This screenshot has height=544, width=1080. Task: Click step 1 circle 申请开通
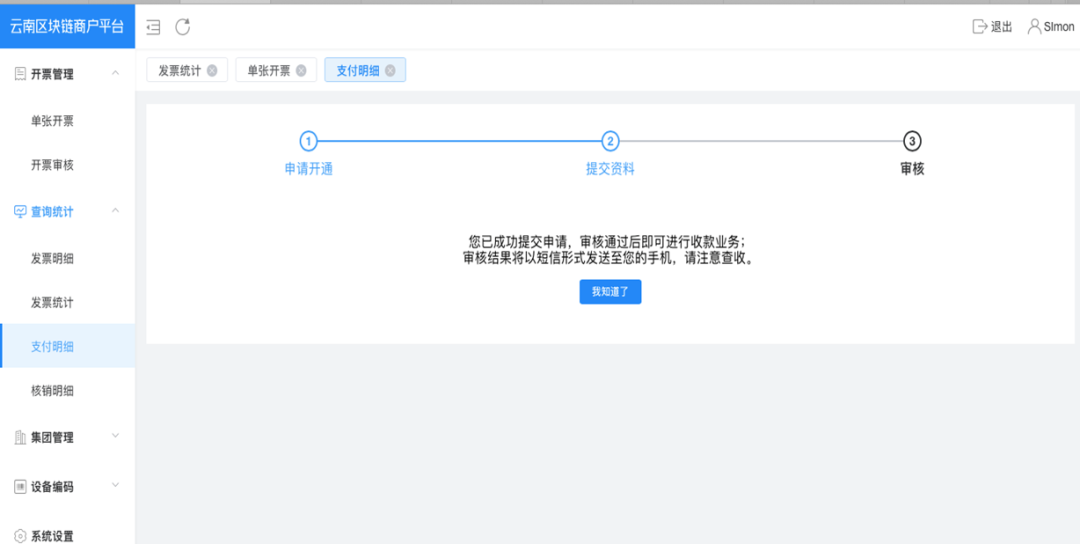(x=309, y=141)
